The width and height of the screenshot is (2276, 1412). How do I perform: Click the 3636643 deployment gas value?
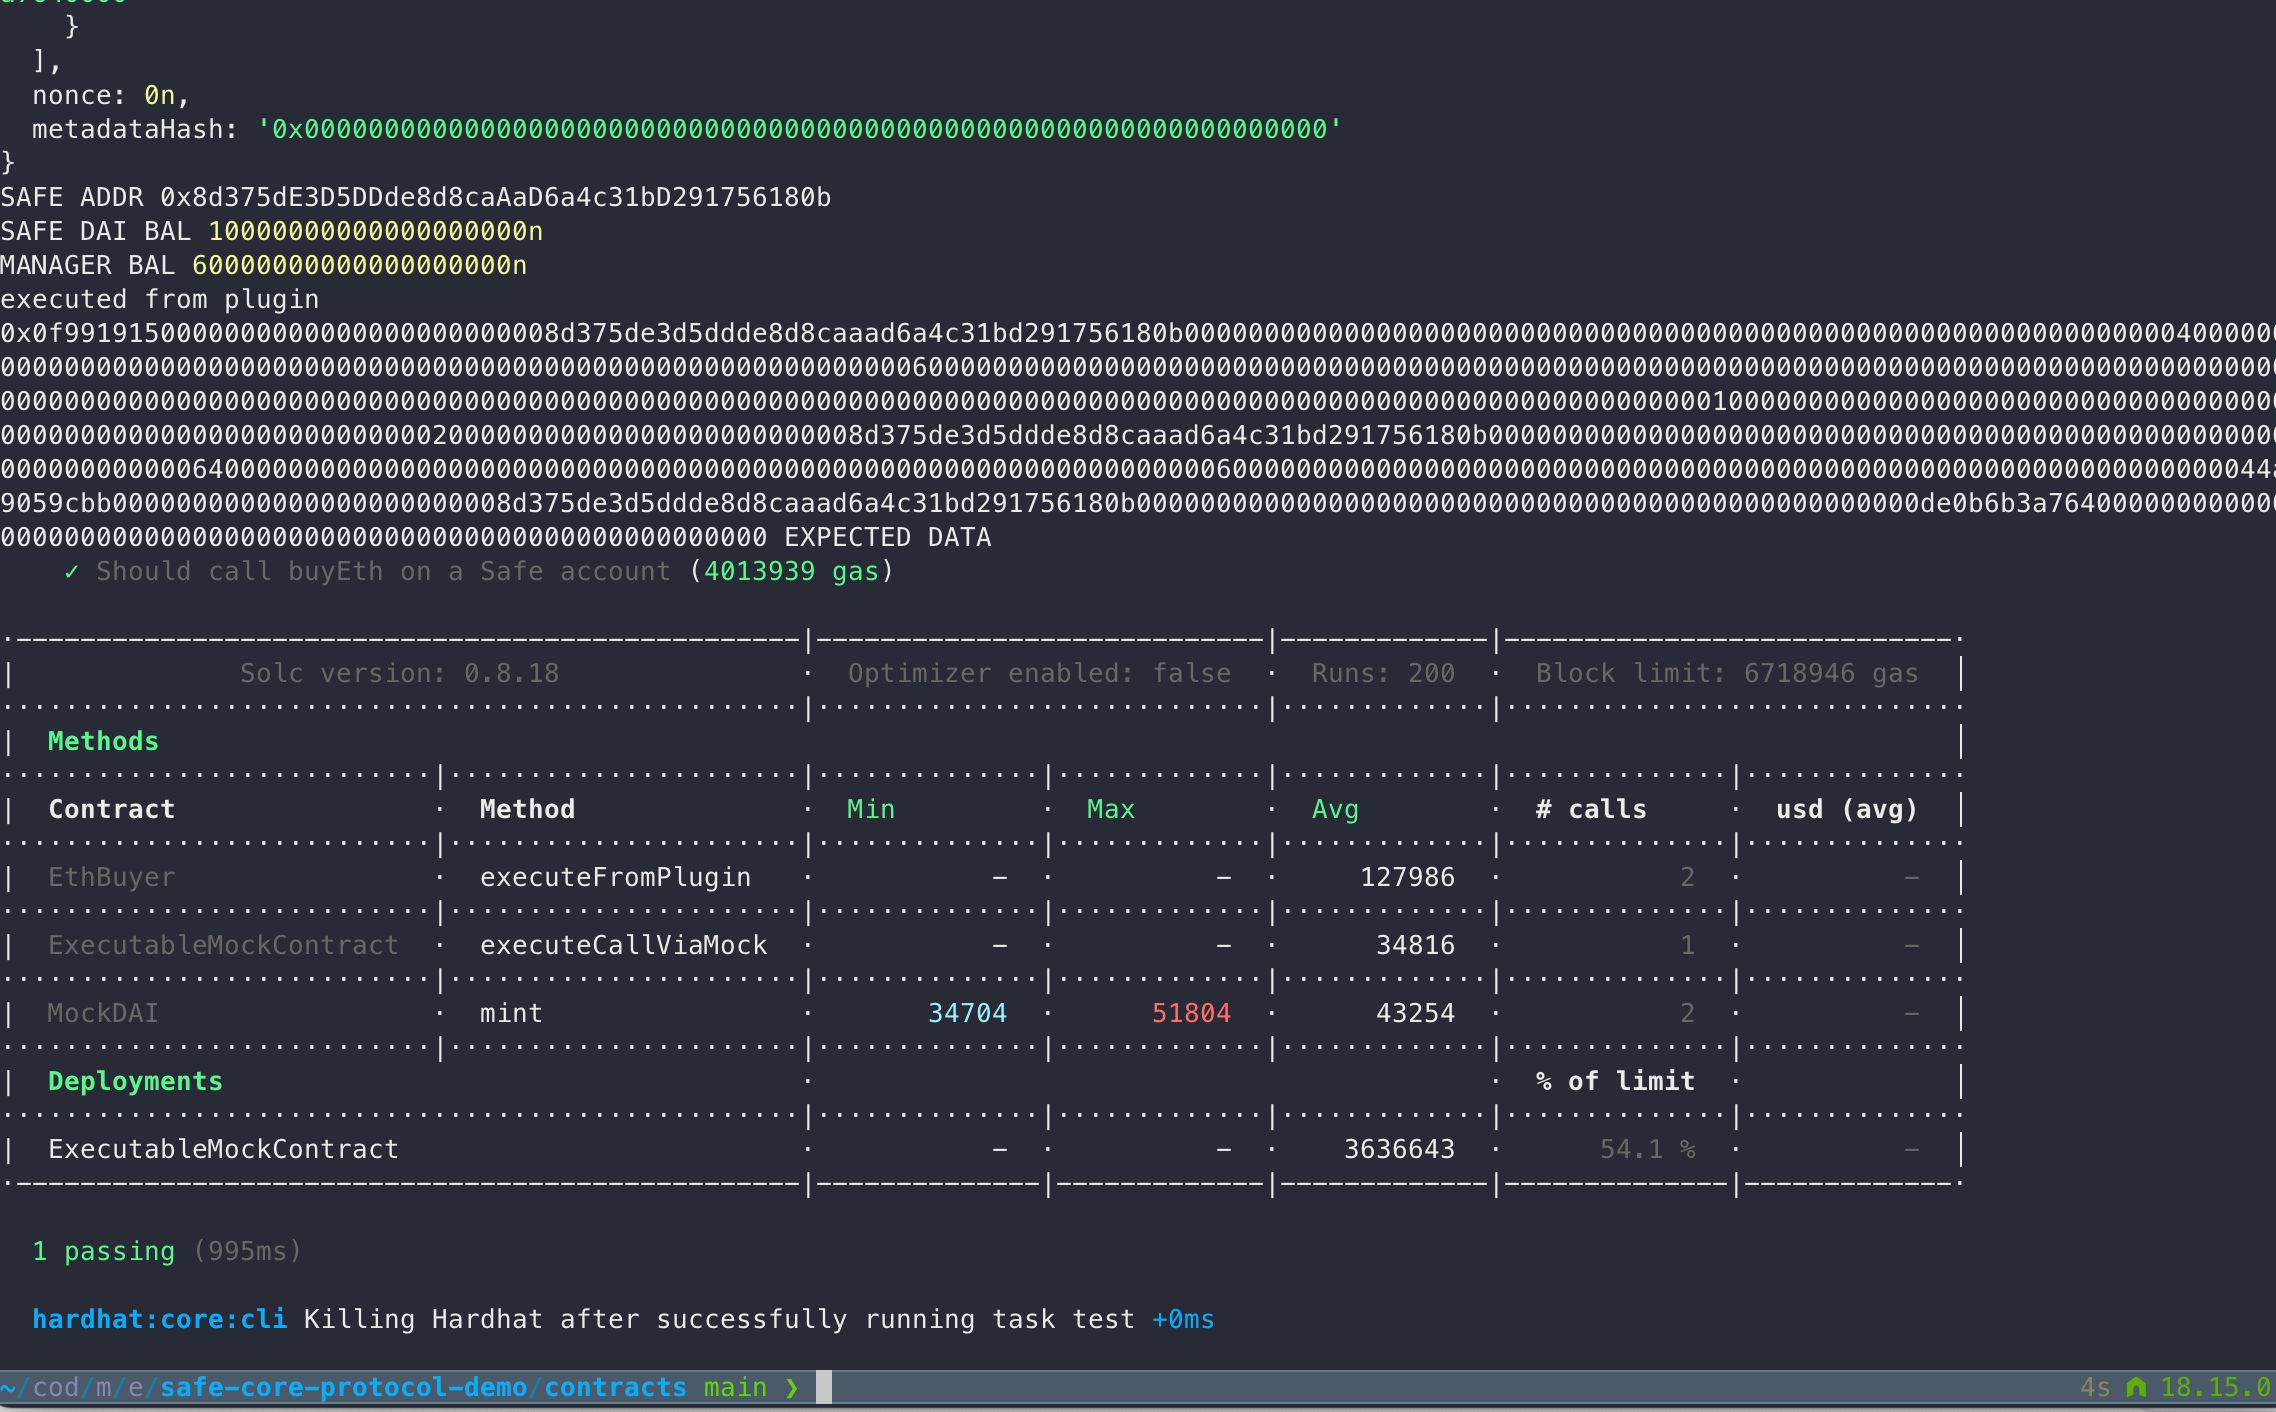point(1400,1149)
